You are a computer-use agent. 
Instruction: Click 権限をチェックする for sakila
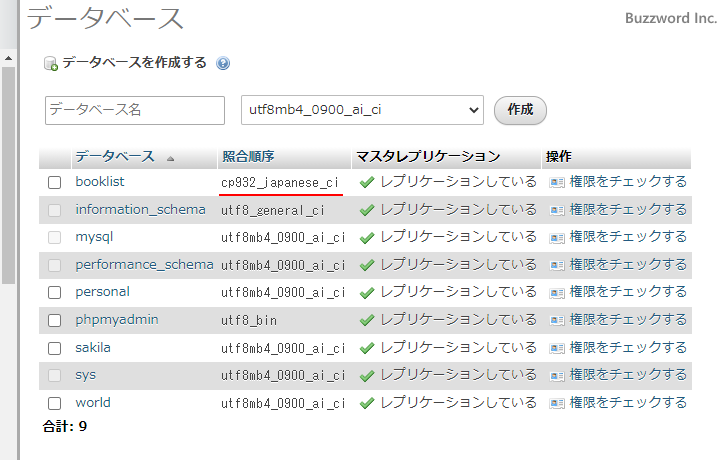tap(628, 347)
